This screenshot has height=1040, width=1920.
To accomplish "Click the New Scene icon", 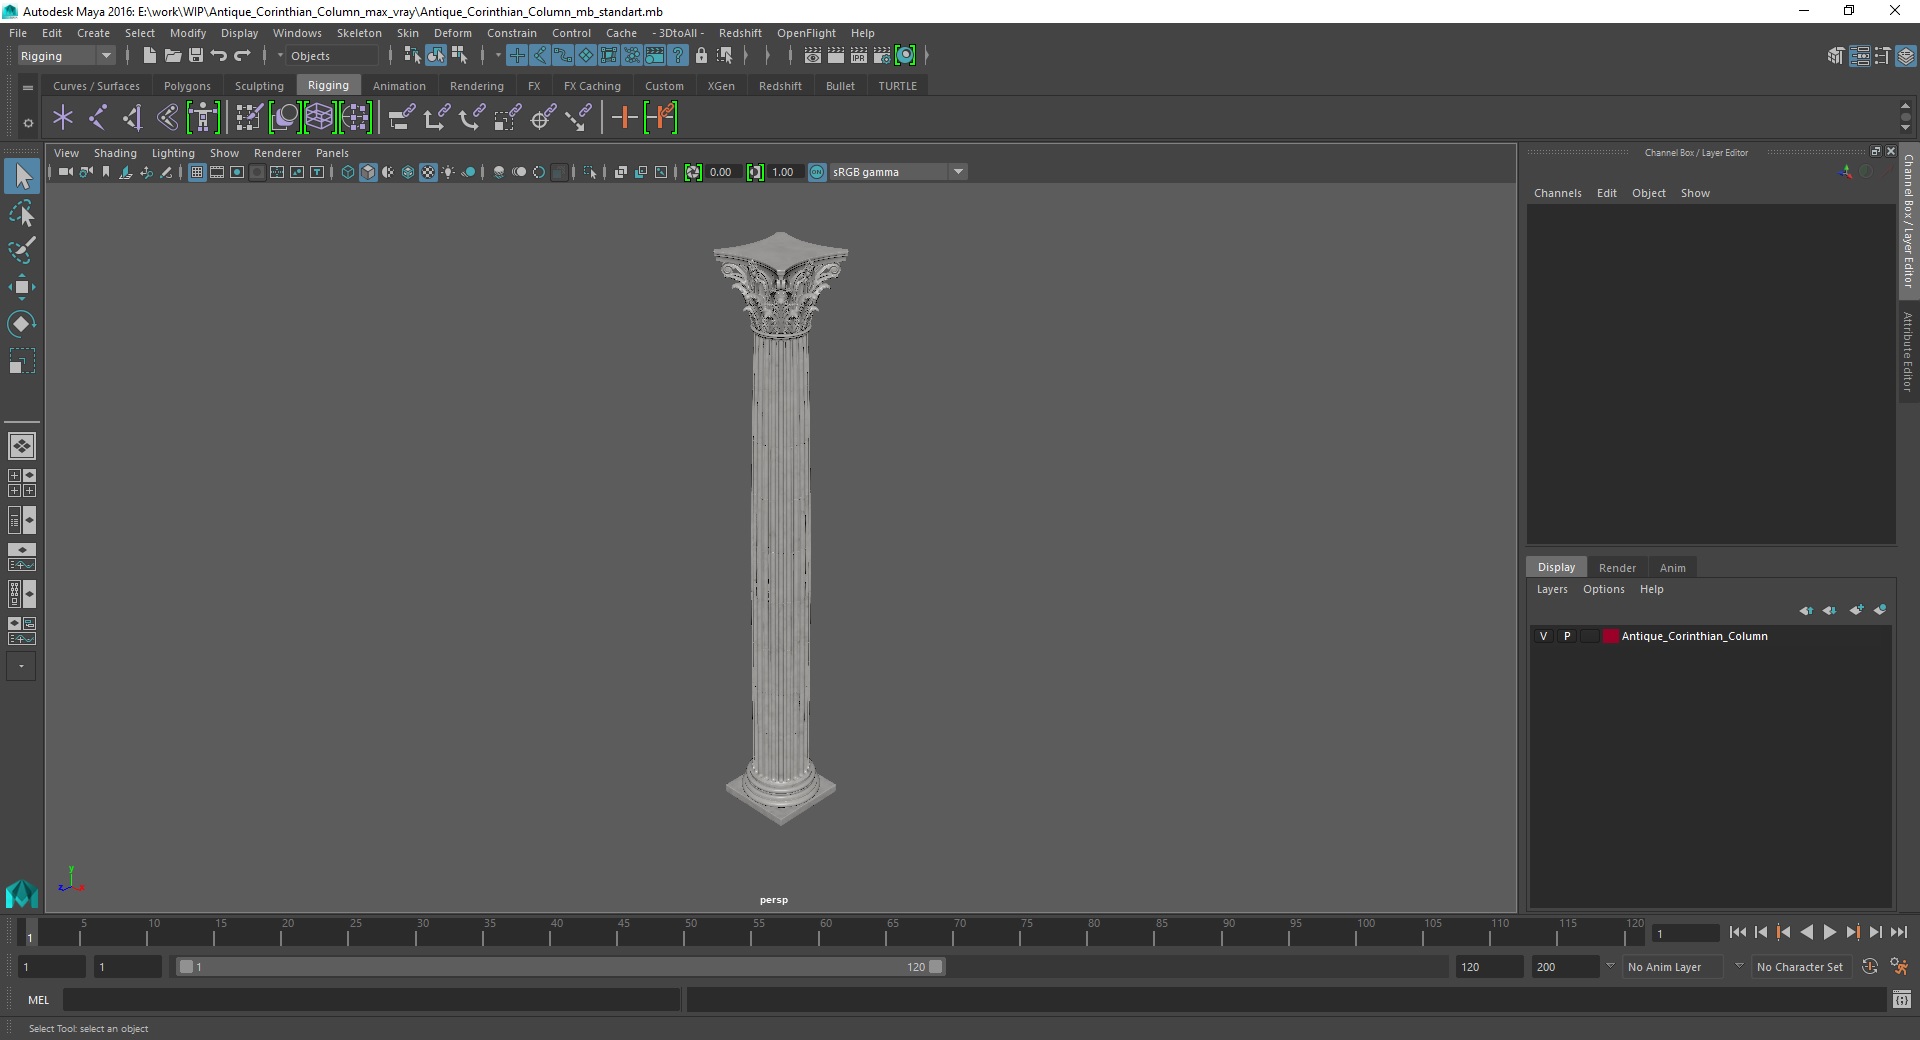I will (150, 56).
